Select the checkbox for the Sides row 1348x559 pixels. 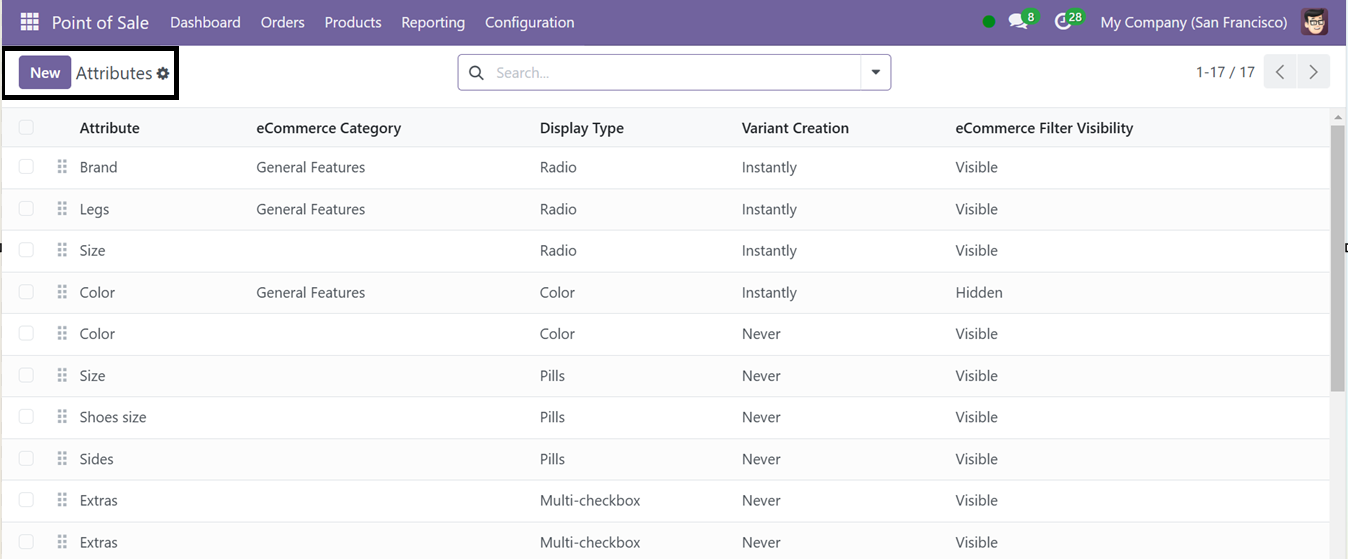[26, 459]
